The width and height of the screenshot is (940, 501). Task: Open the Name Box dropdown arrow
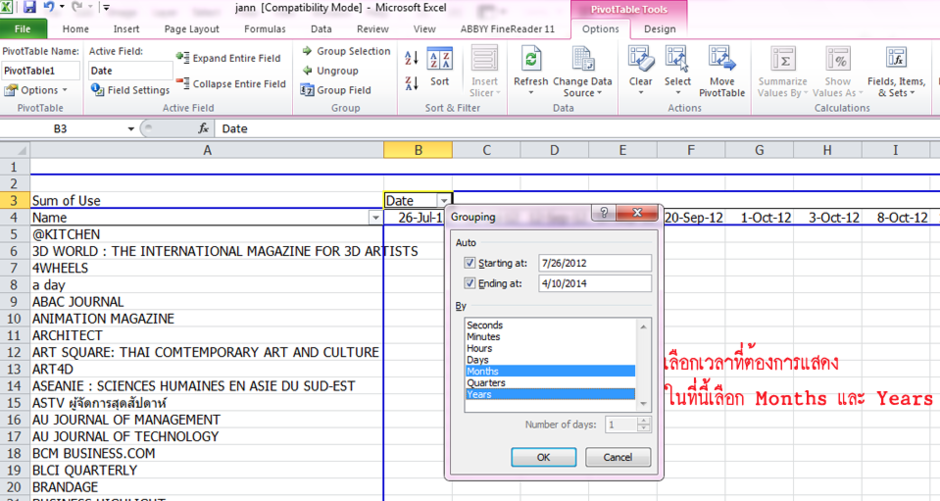point(131,128)
